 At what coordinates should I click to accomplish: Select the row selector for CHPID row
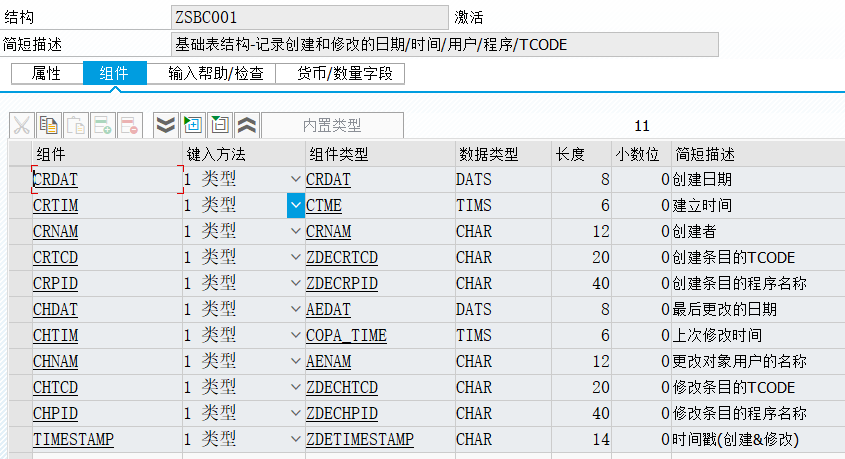pos(20,413)
